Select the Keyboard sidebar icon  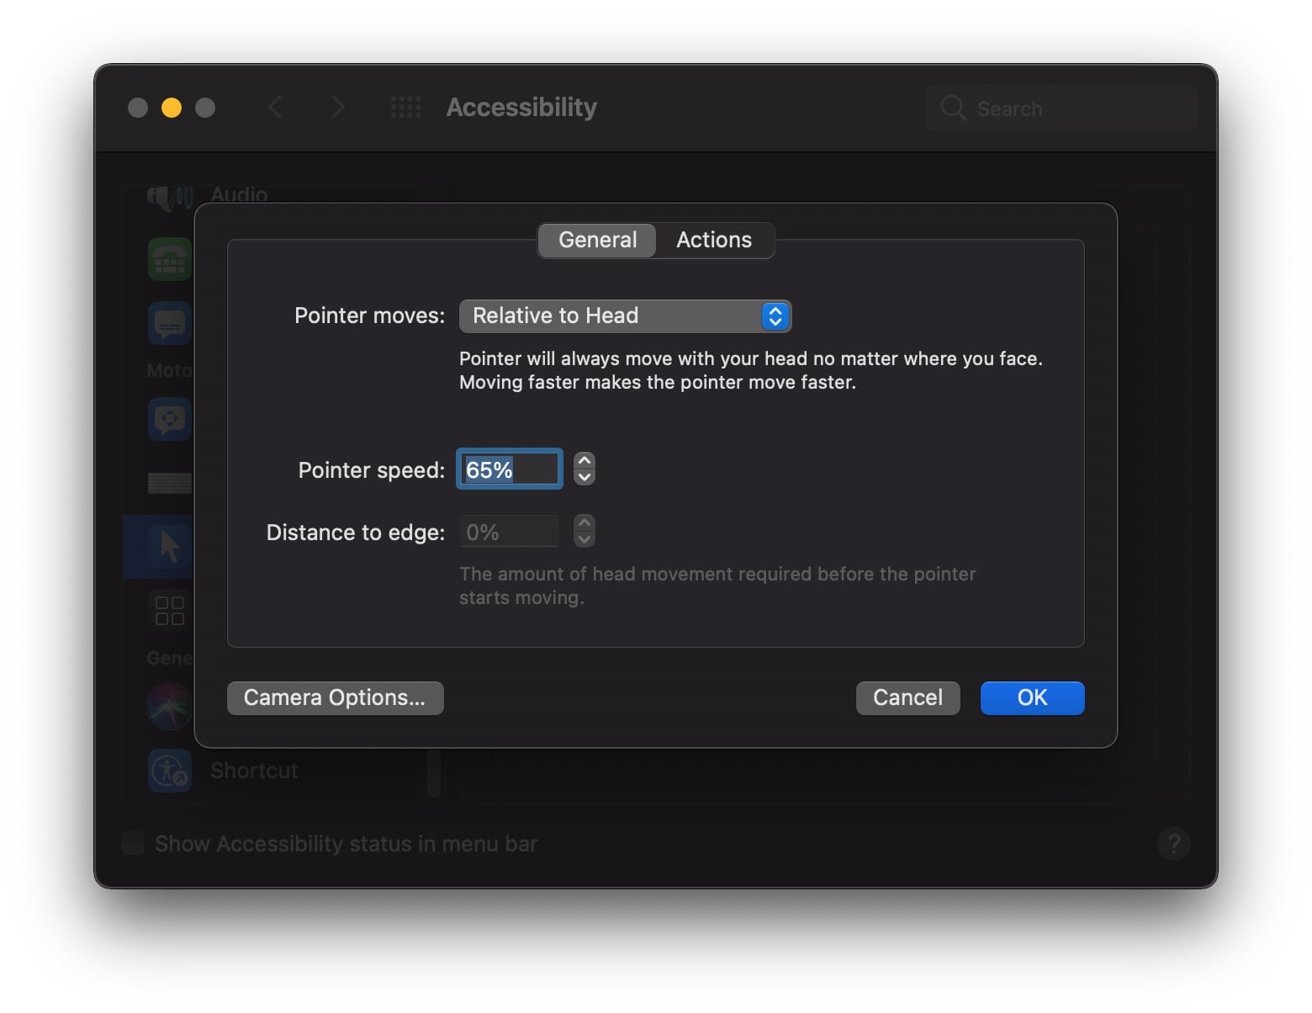(170, 484)
